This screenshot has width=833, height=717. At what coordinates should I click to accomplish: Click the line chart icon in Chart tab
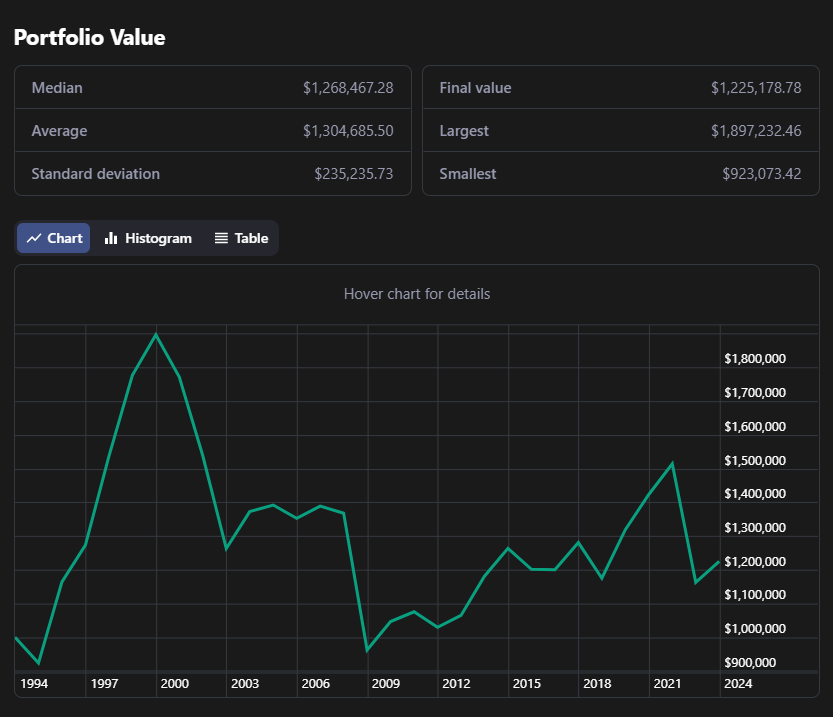coord(34,238)
